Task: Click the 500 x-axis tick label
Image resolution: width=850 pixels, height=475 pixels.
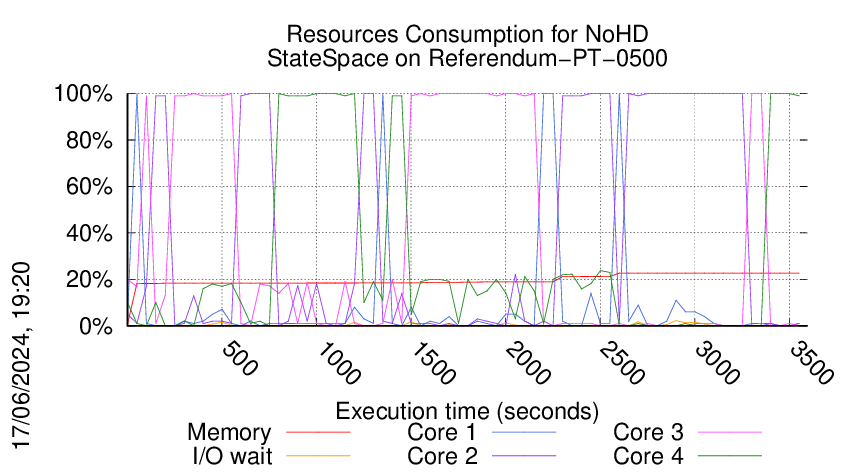Action: pyautogui.click(x=240, y=358)
